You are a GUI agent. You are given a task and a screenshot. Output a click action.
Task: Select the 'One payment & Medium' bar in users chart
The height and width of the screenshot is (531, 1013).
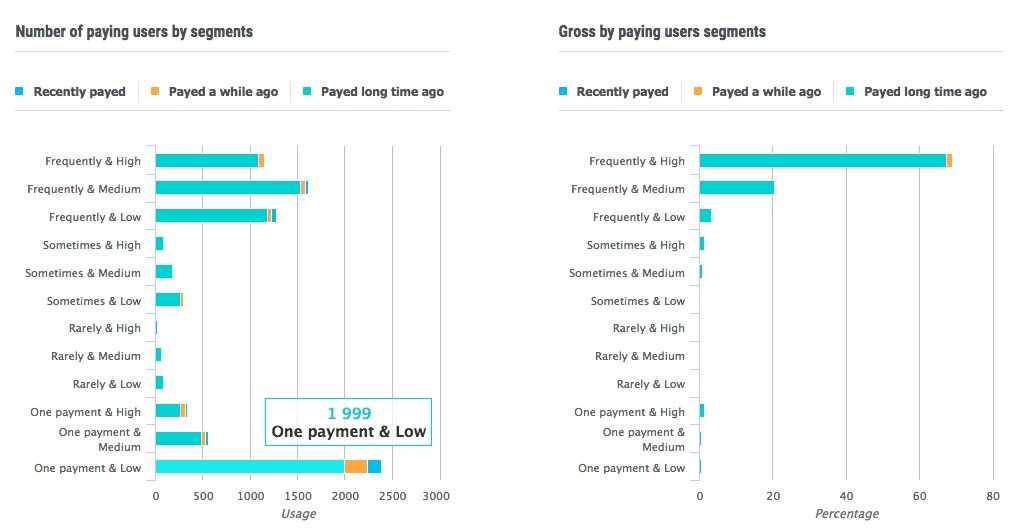point(182,439)
